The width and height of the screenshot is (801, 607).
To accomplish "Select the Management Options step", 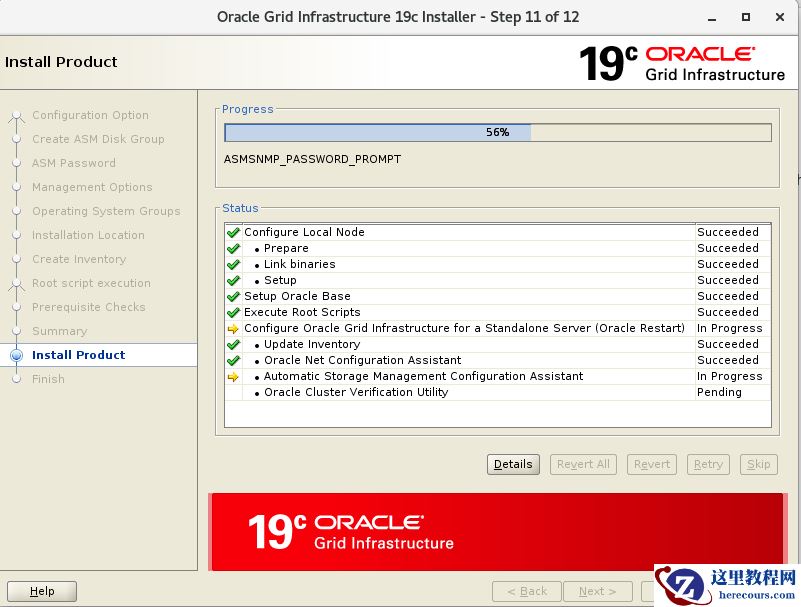I will click(x=92, y=187).
